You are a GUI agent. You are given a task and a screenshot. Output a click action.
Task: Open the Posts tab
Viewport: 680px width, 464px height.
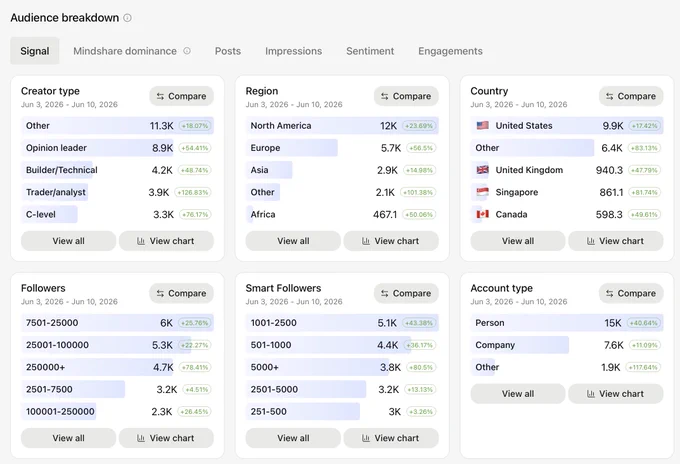click(228, 51)
